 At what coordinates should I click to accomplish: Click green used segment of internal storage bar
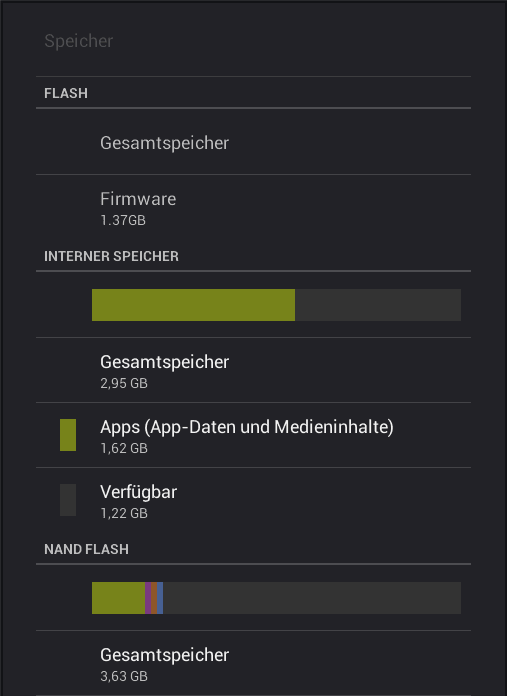tap(193, 305)
